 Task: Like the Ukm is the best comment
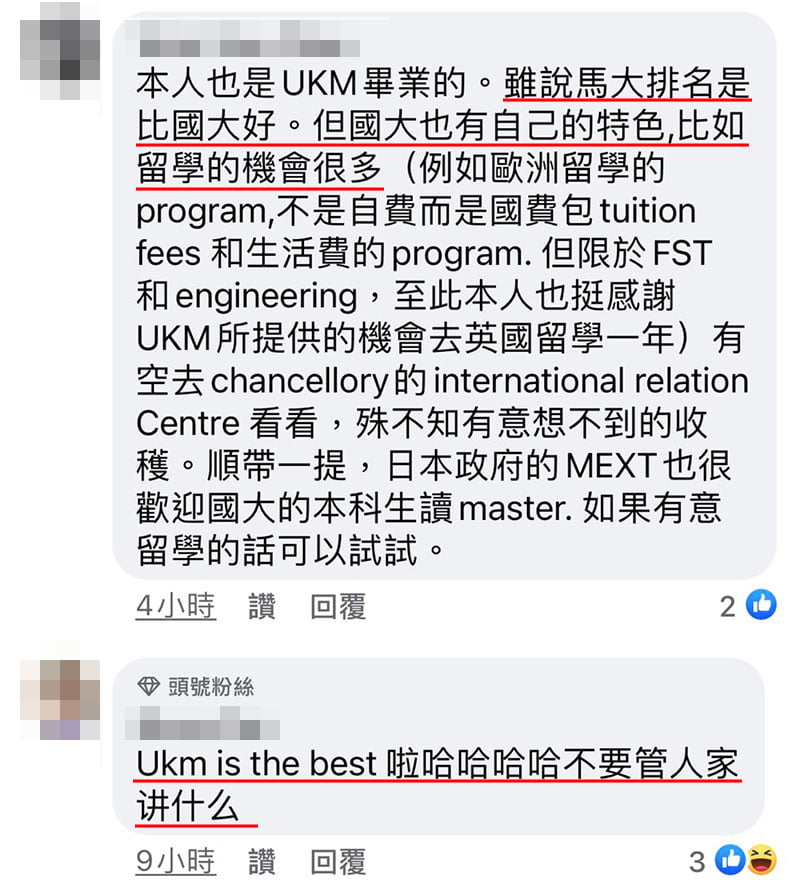coord(262,861)
